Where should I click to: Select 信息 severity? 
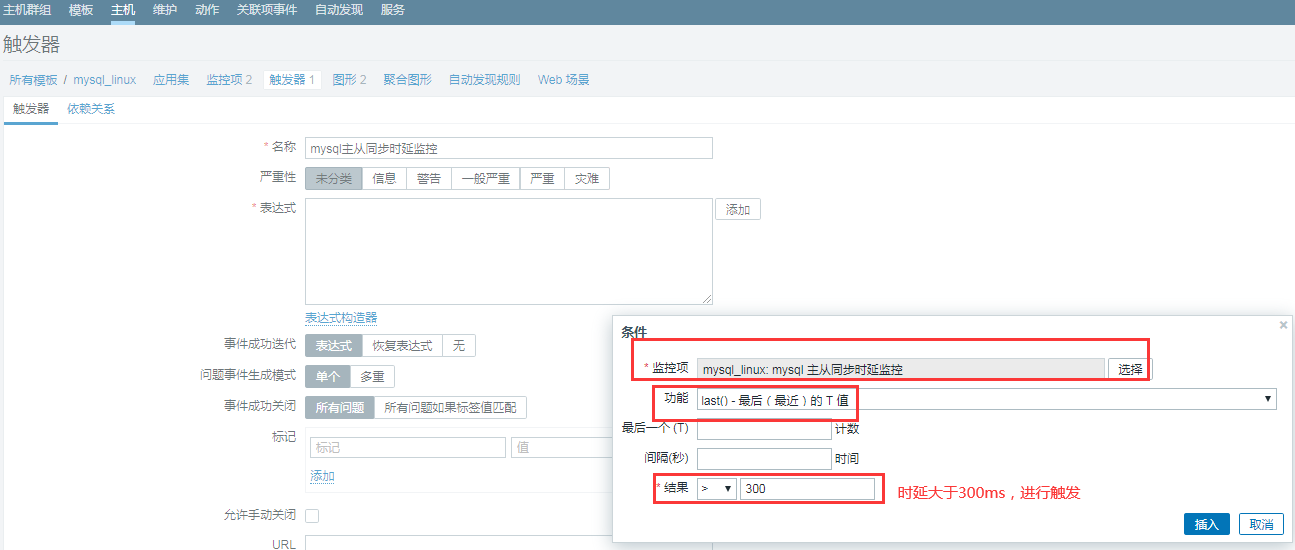(384, 179)
